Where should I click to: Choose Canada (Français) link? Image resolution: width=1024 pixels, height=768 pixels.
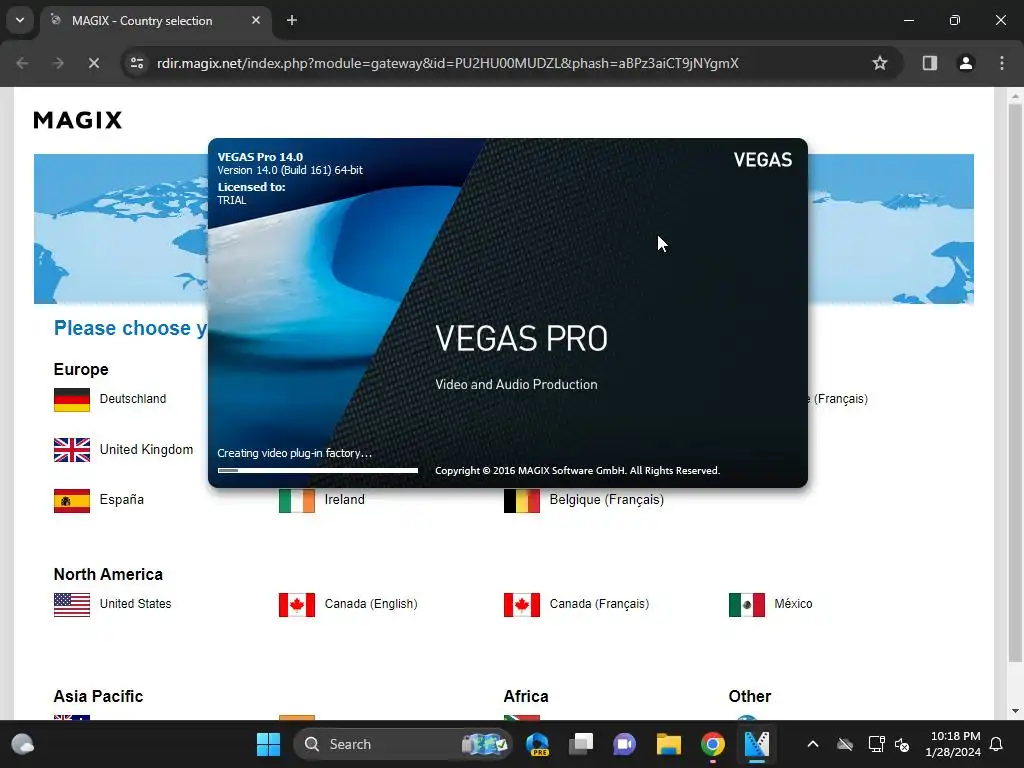600,604
